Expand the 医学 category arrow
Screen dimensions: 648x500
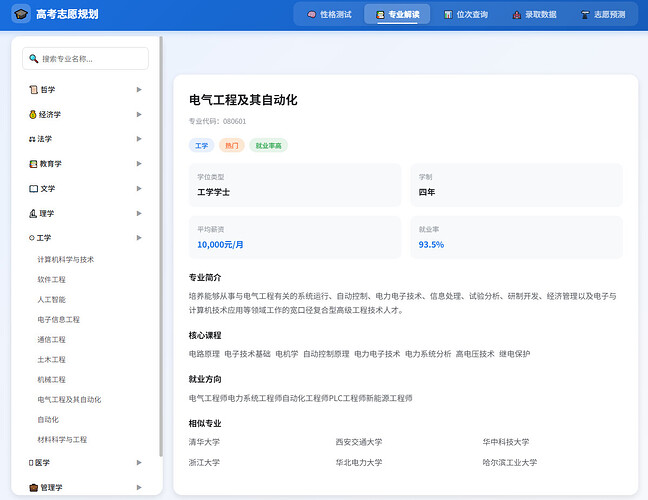pos(139,463)
